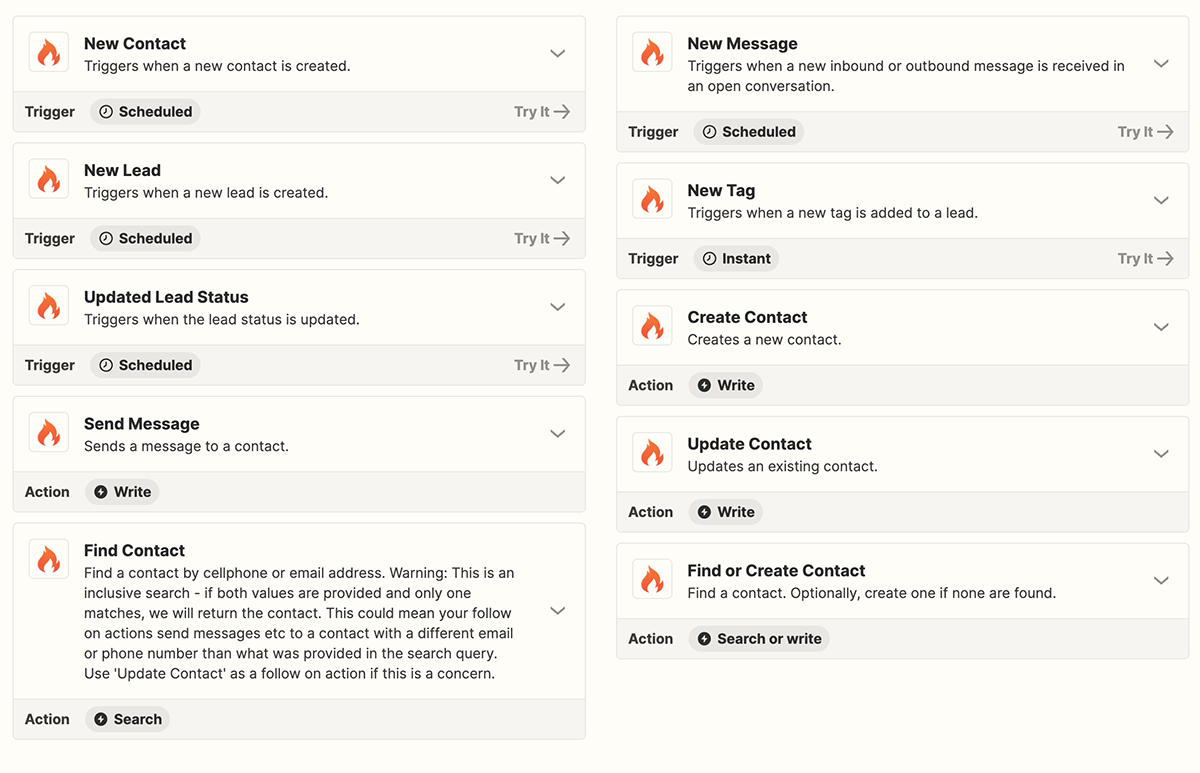Click the Scheduled badge under New Contact

145,112
